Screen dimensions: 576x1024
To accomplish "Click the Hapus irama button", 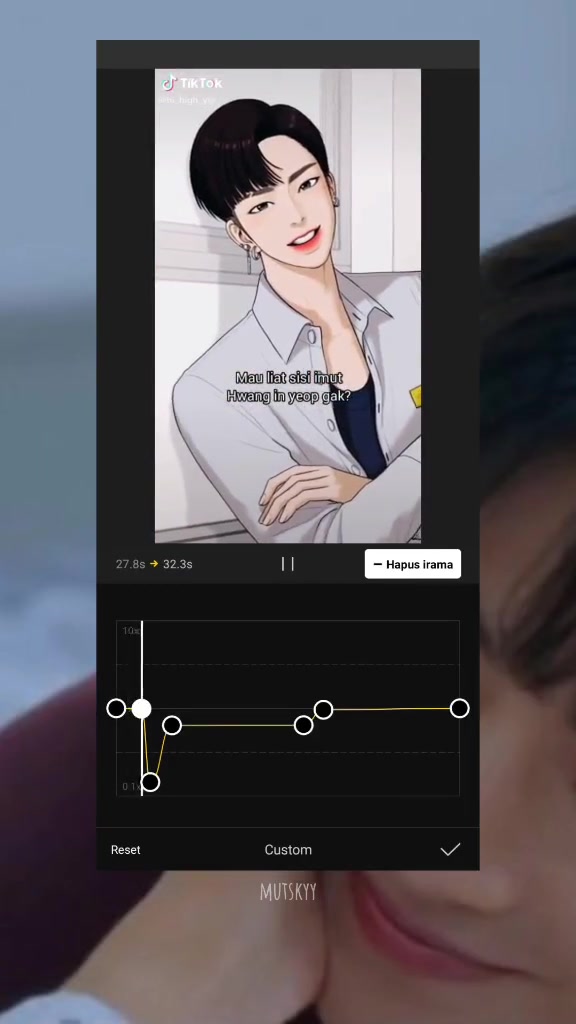I will pyautogui.click(x=413, y=564).
